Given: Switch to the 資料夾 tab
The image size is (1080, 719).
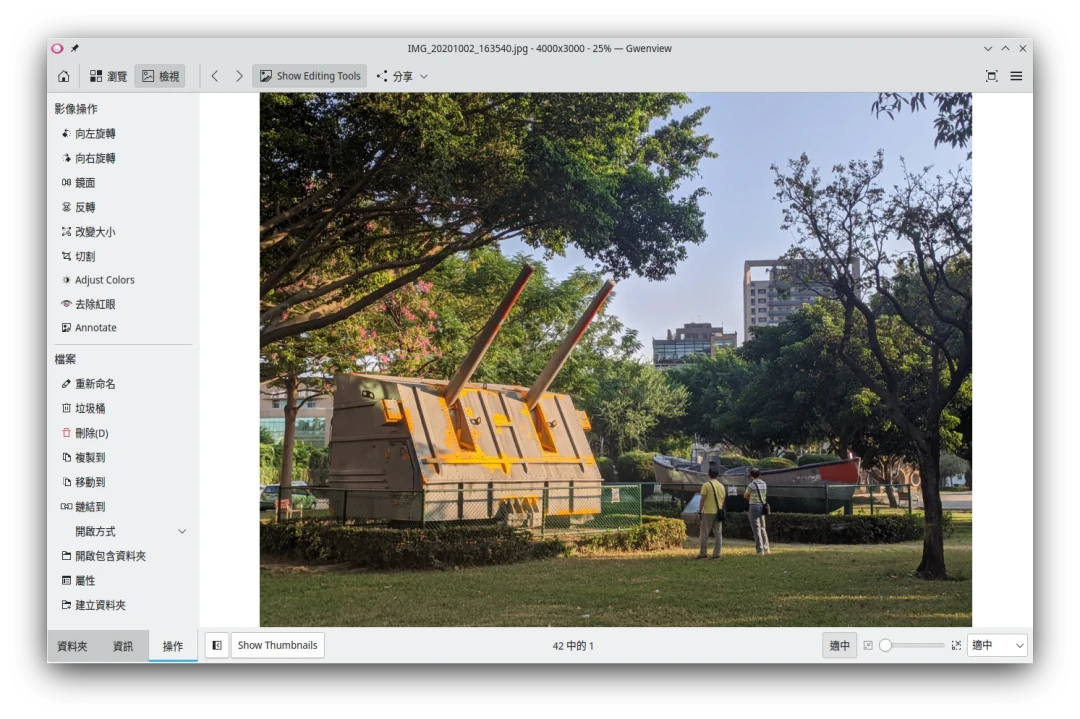Looking at the screenshot, I should pyautogui.click(x=72, y=646).
